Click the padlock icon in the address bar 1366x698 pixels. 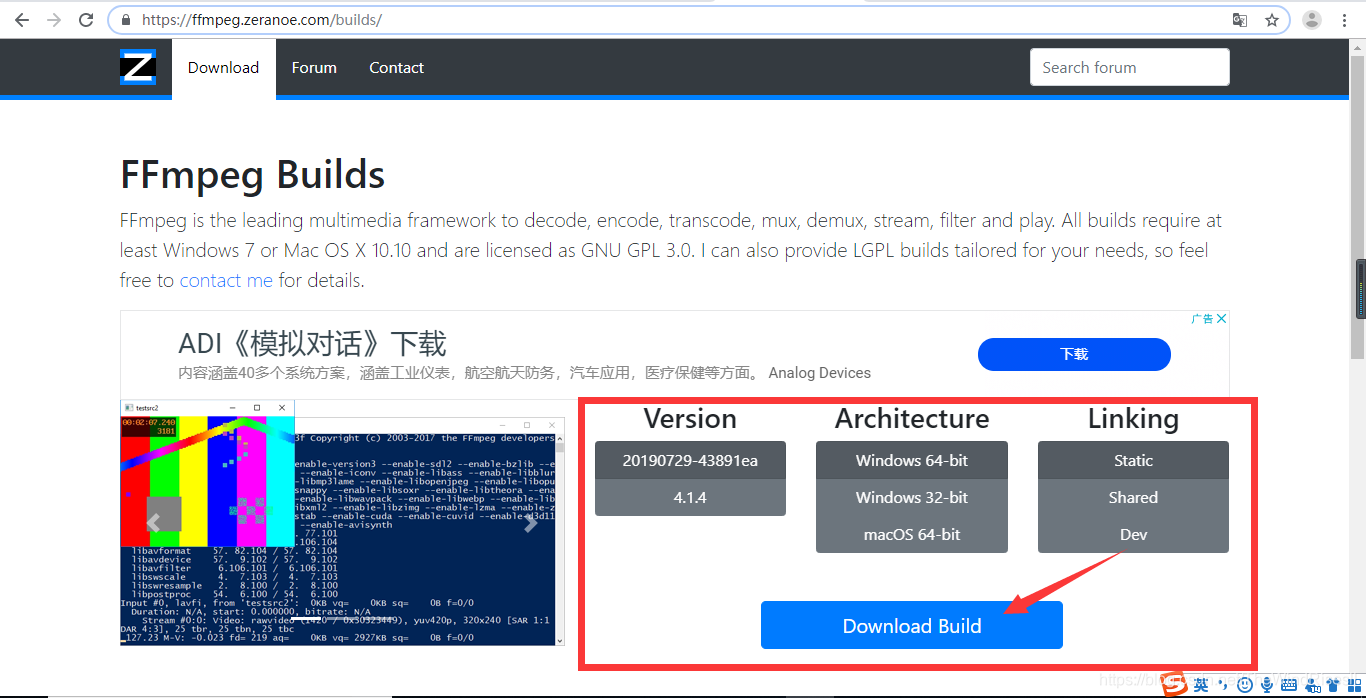tap(126, 20)
